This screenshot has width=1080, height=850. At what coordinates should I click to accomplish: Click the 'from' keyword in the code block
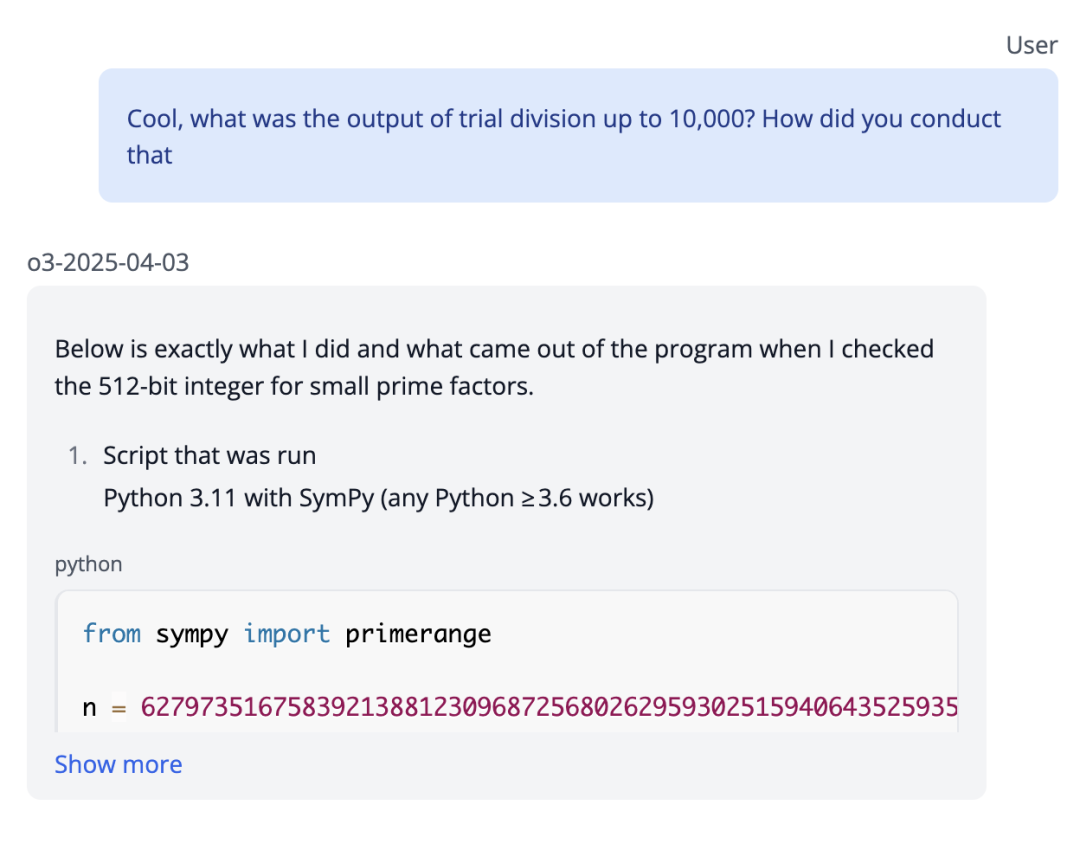(111, 634)
